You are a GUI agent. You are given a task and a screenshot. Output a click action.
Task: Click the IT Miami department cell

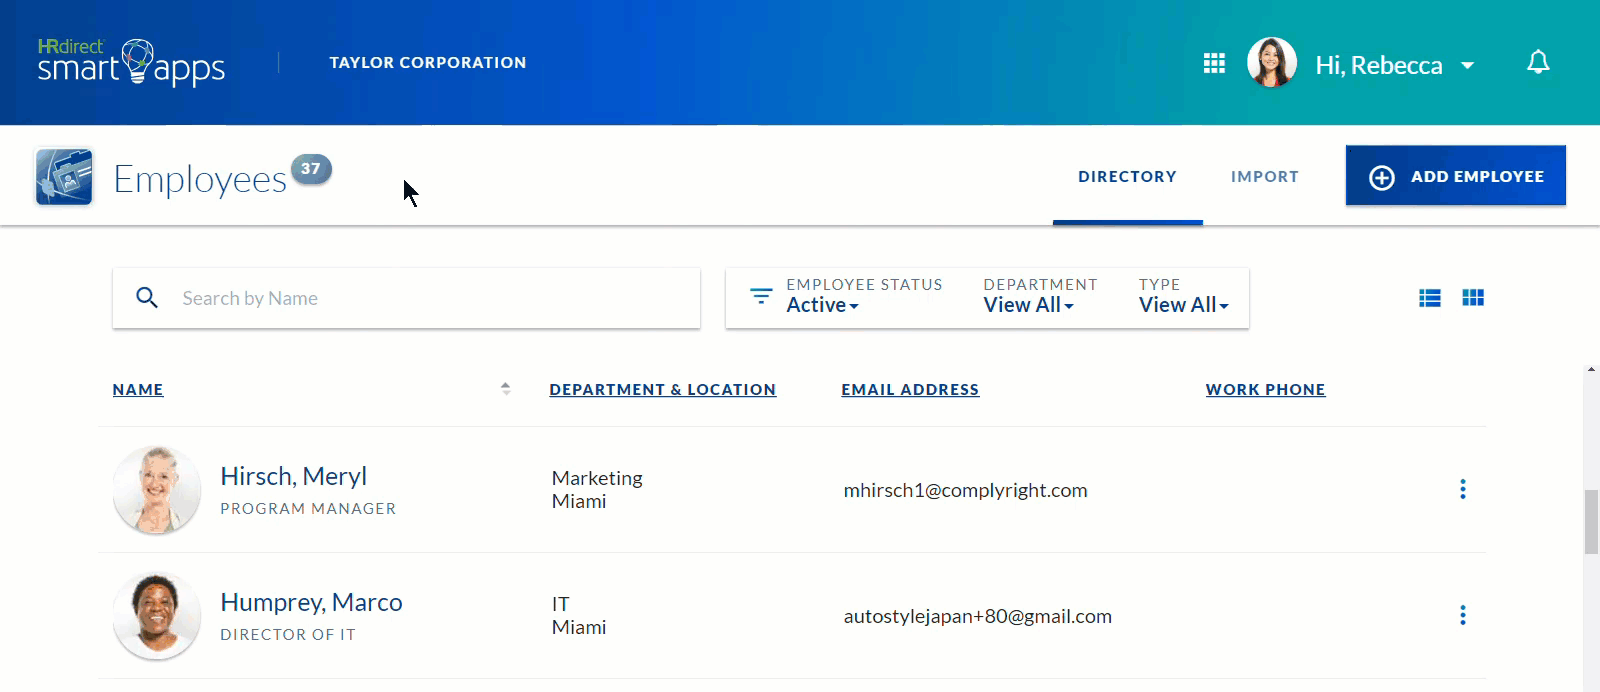click(x=579, y=615)
